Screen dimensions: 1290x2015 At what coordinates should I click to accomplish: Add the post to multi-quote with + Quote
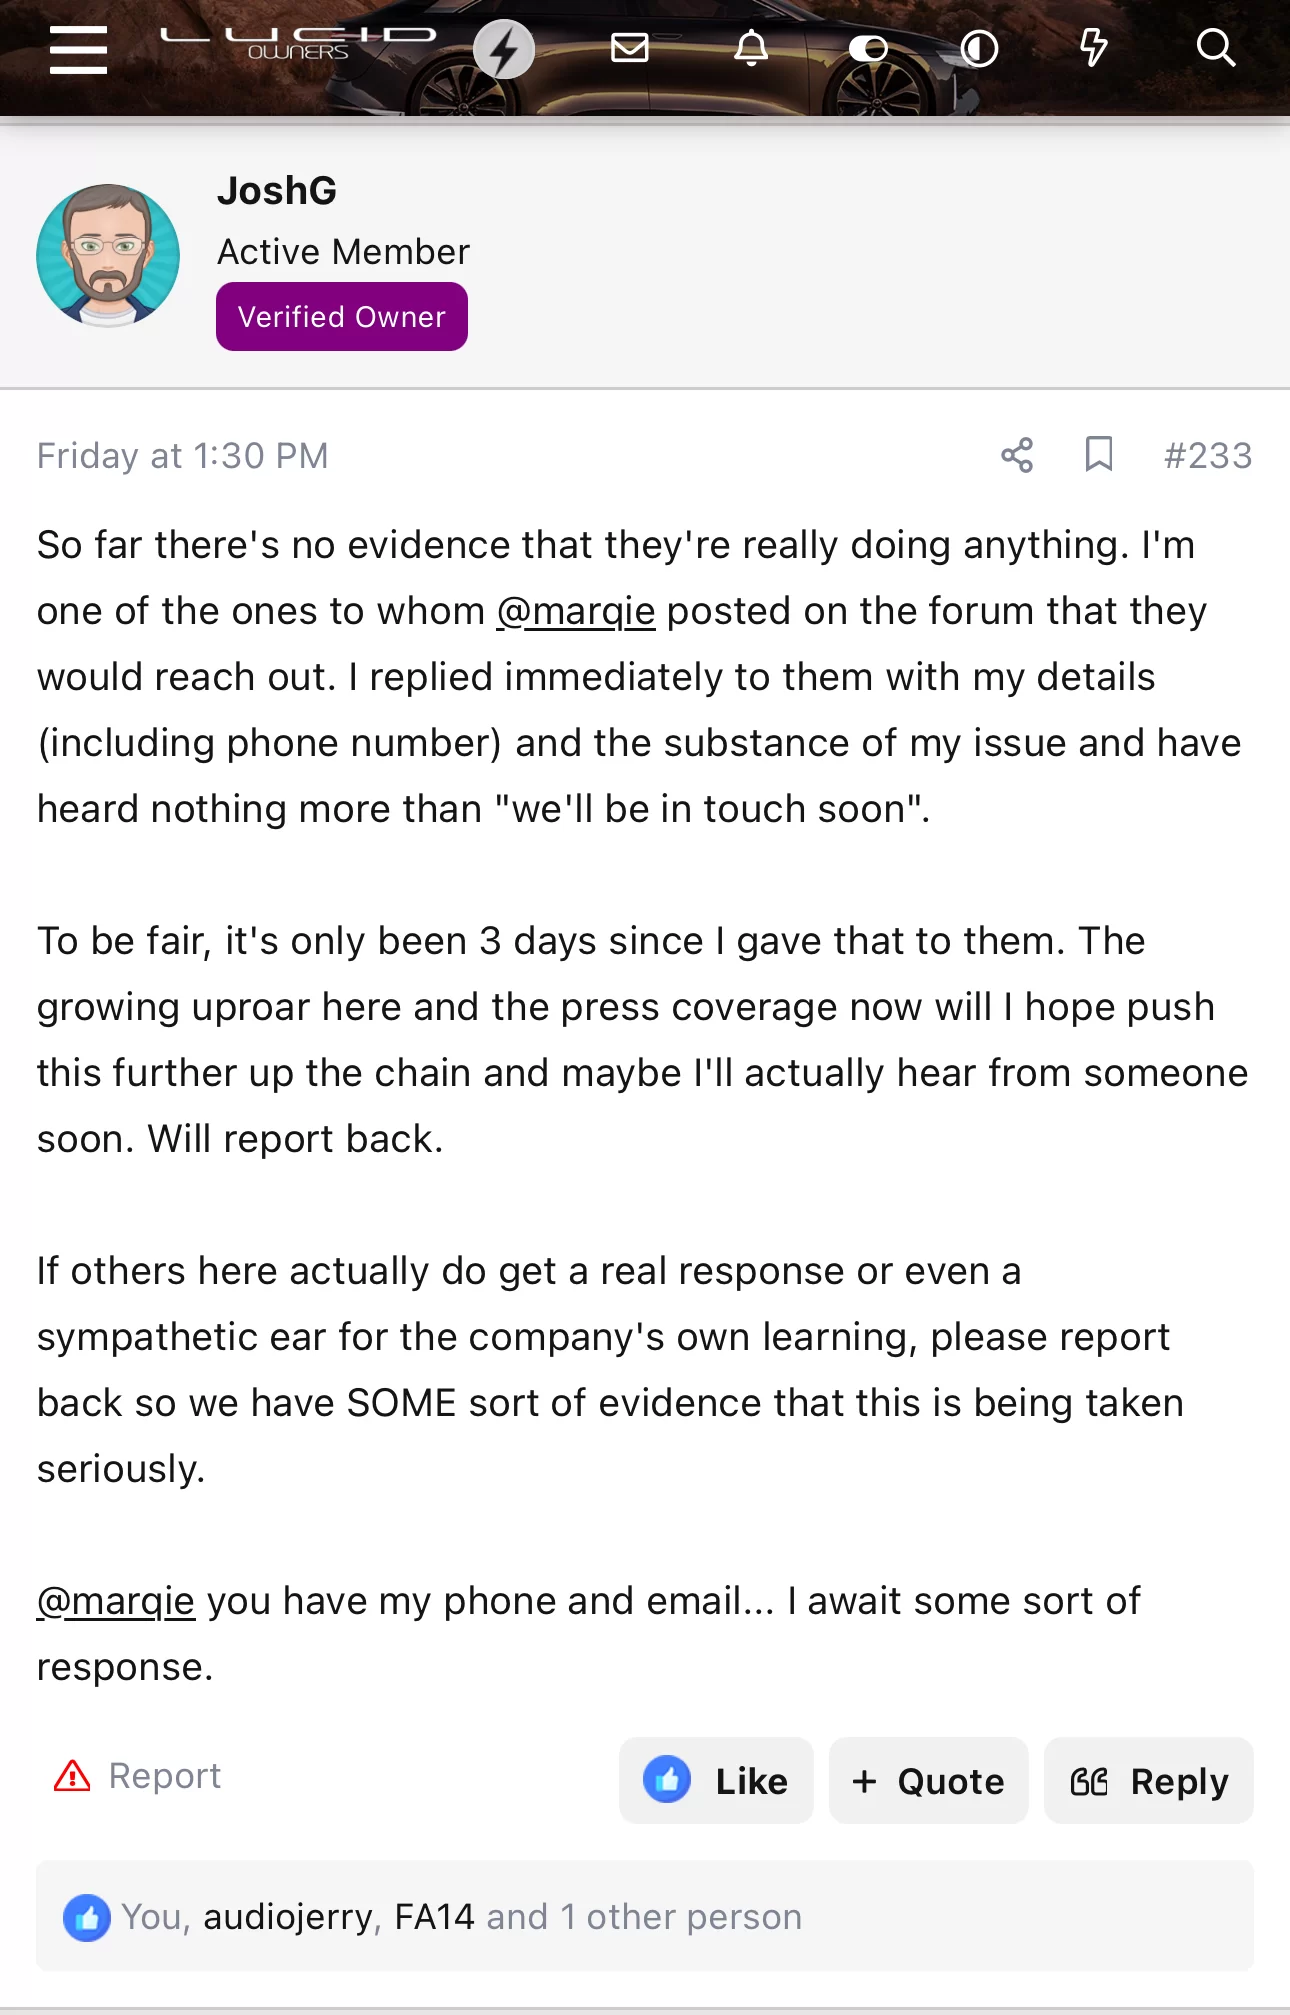tap(928, 1781)
